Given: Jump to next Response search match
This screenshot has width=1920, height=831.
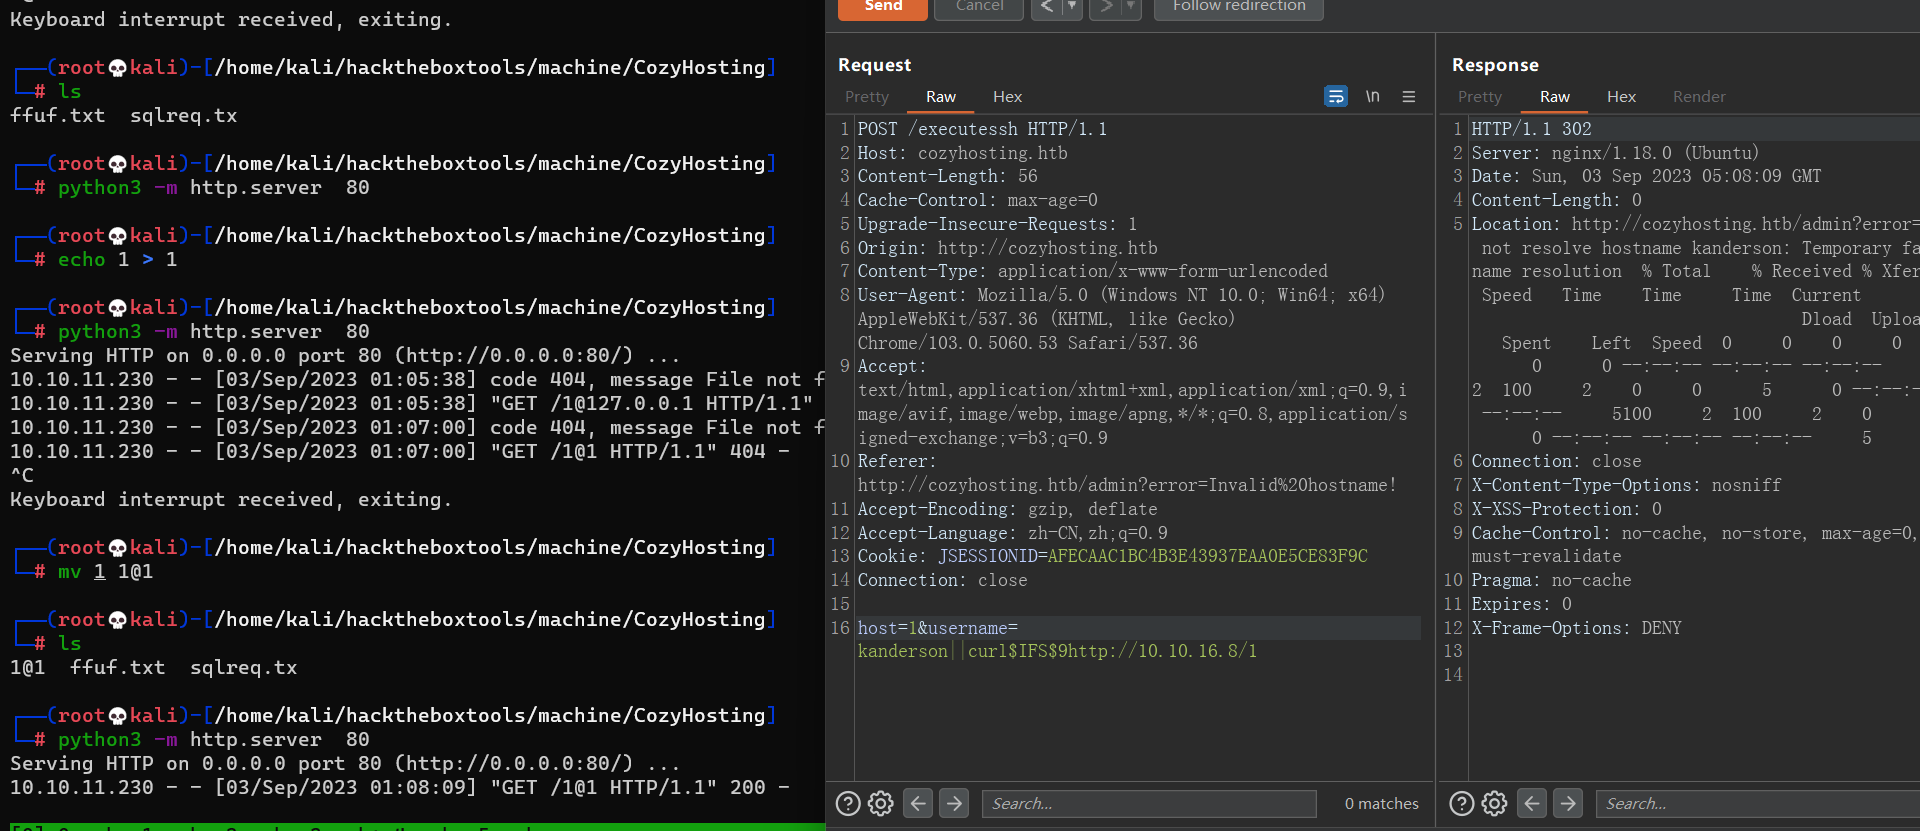Looking at the screenshot, I should [x=1568, y=803].
